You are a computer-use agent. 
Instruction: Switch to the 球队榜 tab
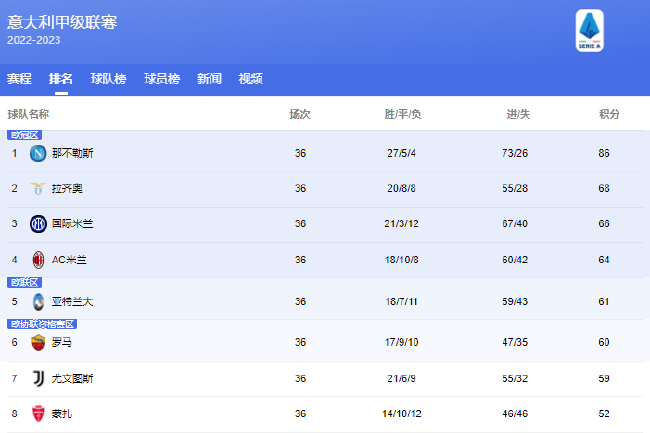pyautogui.click(x=108, y=79)
